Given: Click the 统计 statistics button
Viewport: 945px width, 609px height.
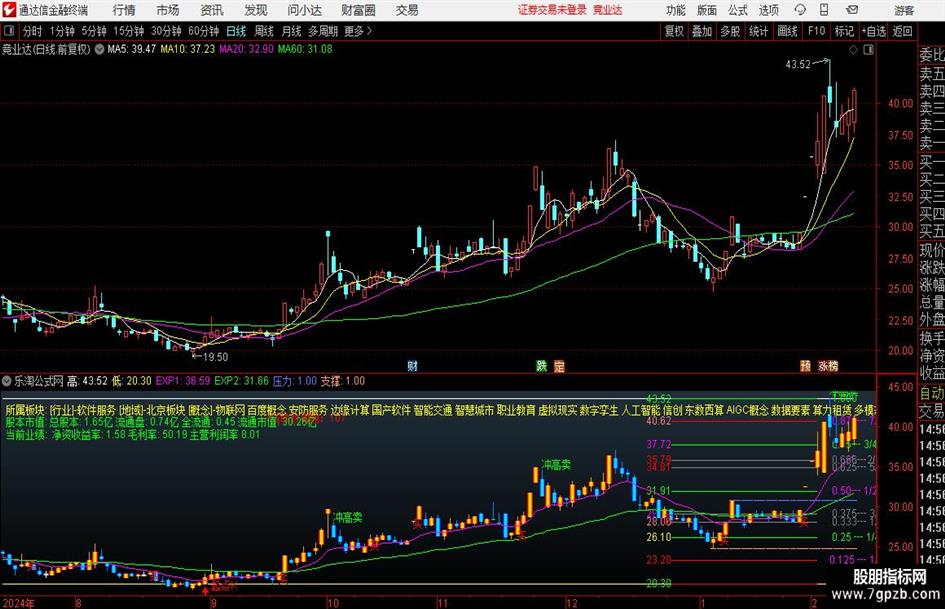Looking at the screenshot, I should coord(758,31).
